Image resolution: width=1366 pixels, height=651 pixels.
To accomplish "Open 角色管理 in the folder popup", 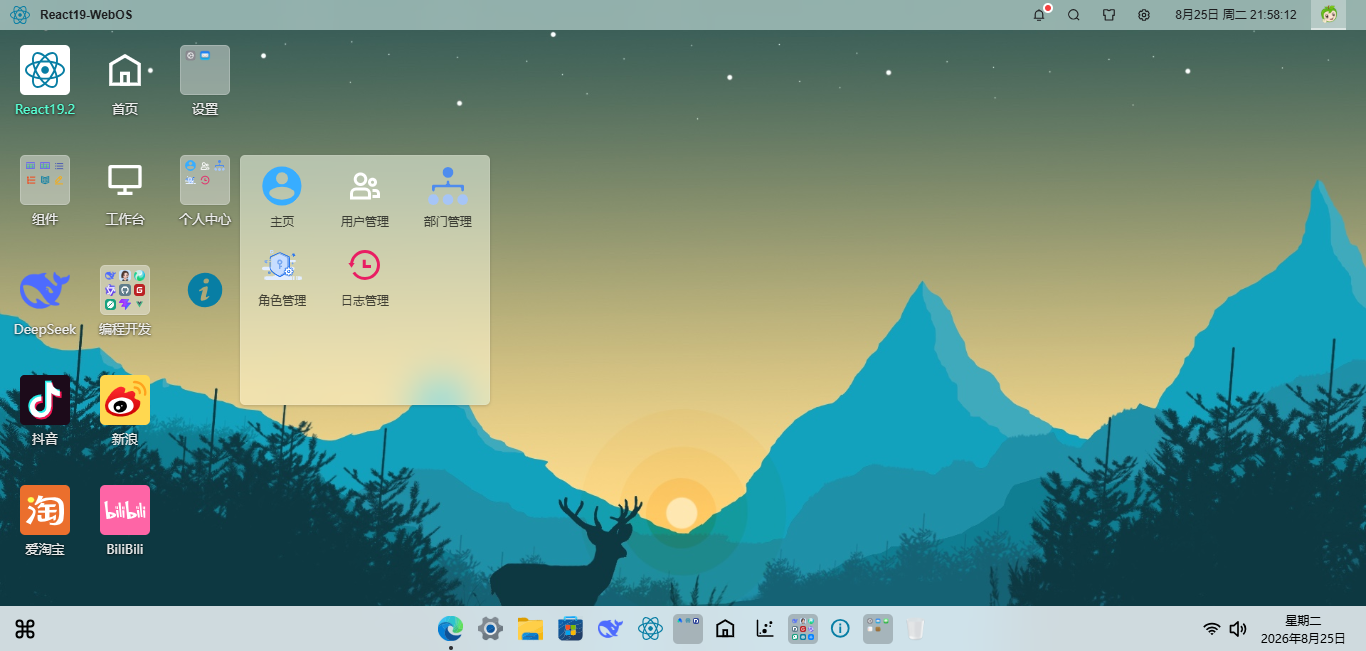I will click(x=282, y=265).
